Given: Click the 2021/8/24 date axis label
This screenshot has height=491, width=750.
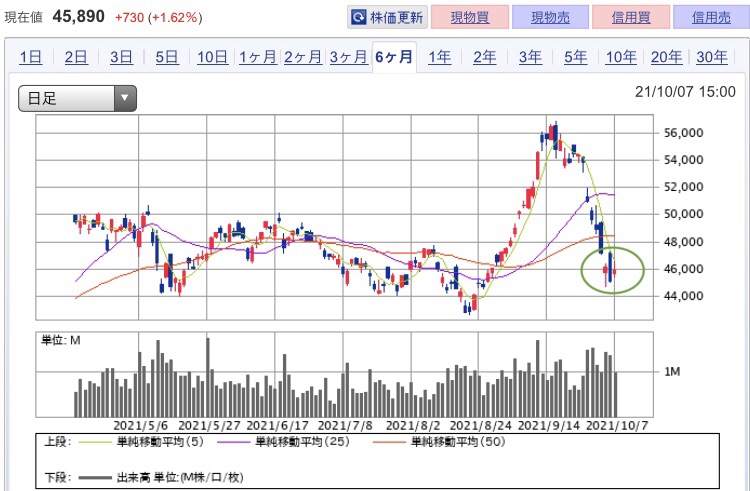Looking at the screenshot, I should (x=480, y=426).
